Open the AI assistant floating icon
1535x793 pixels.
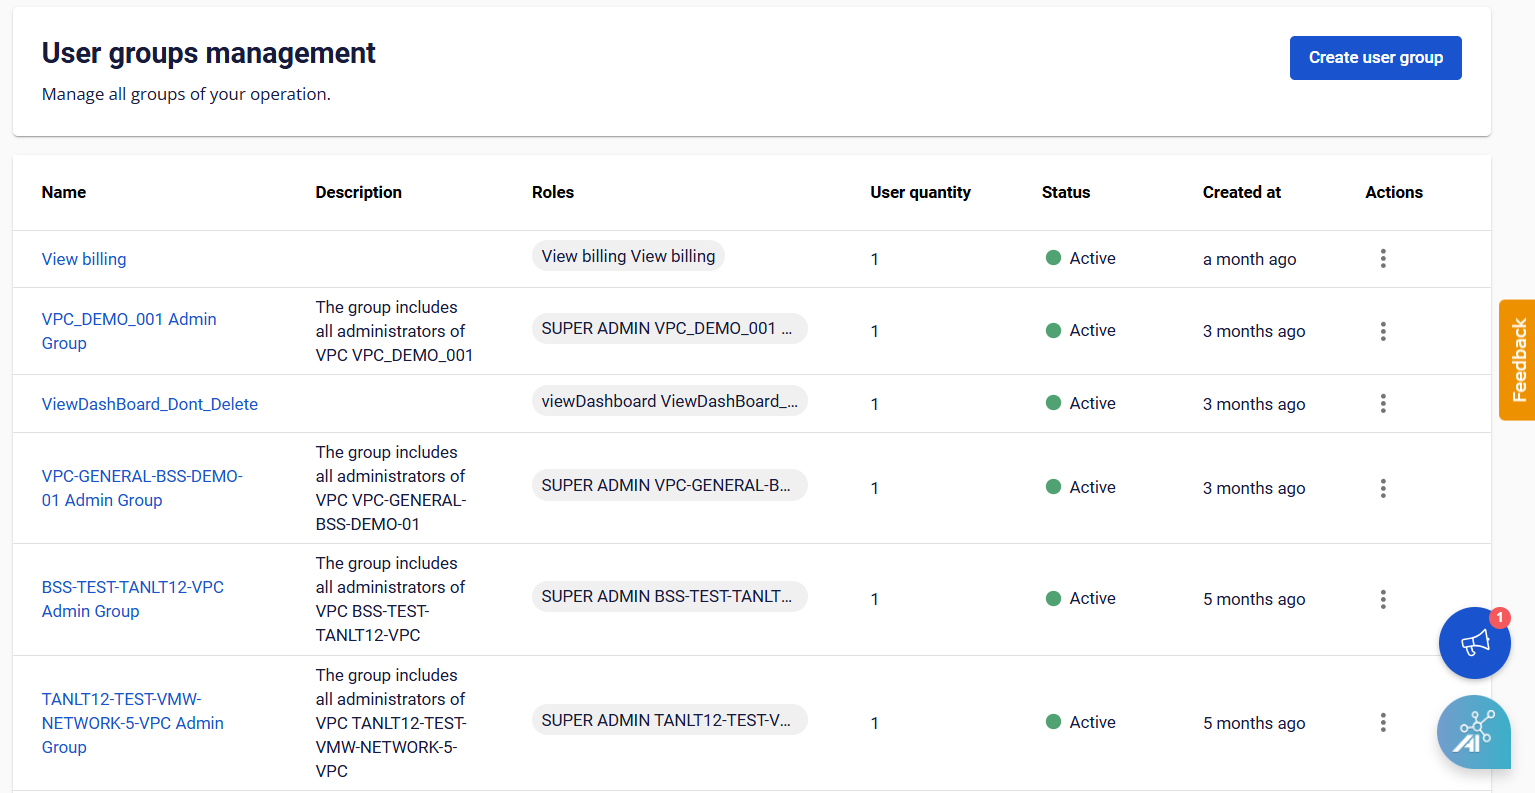click(x=1473, y=732)
